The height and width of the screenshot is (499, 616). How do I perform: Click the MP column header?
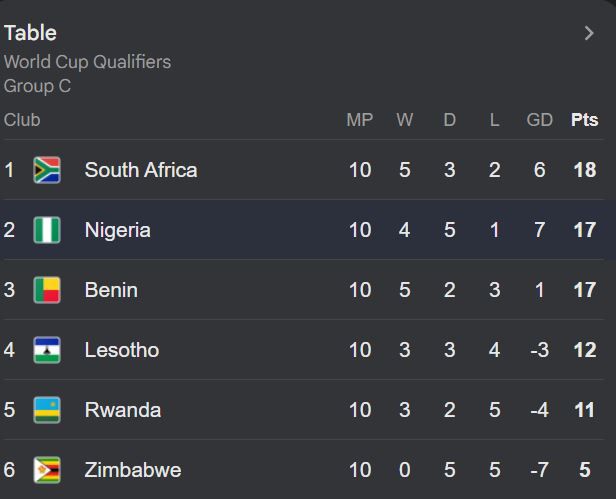[359, 120]
